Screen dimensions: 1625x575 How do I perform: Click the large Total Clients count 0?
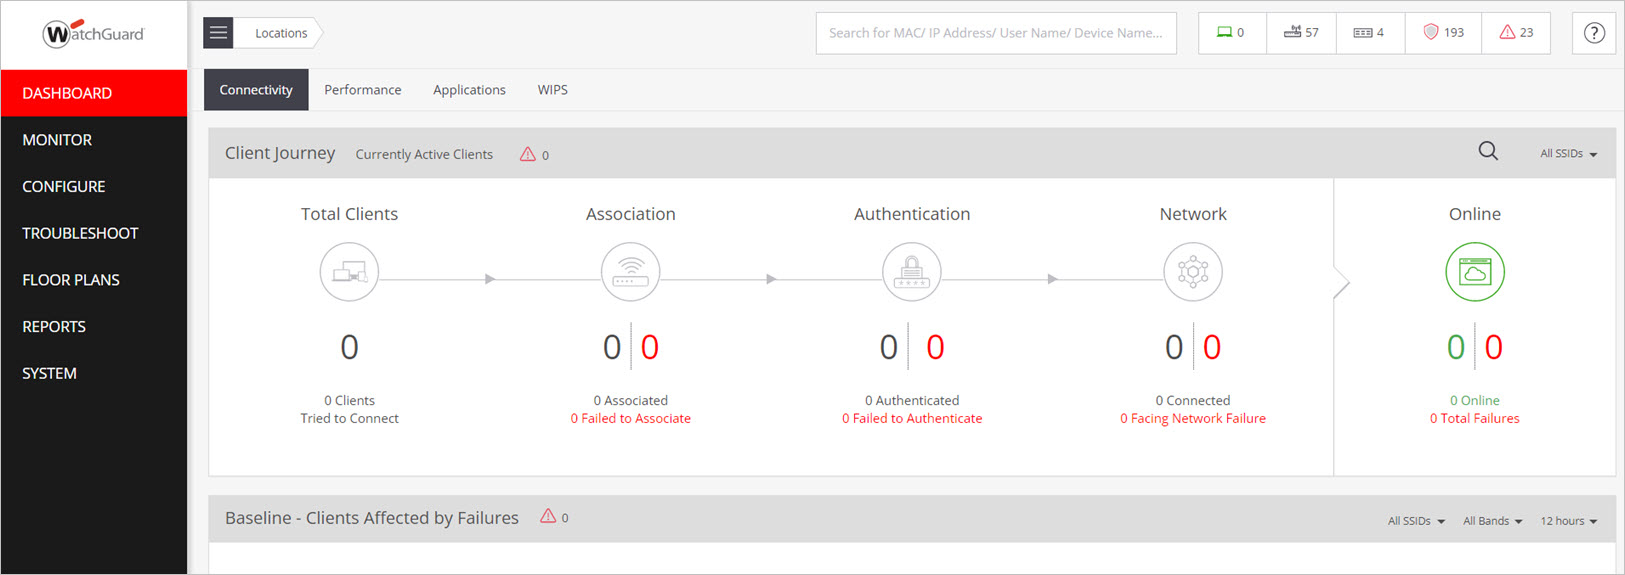coord(349,348)
